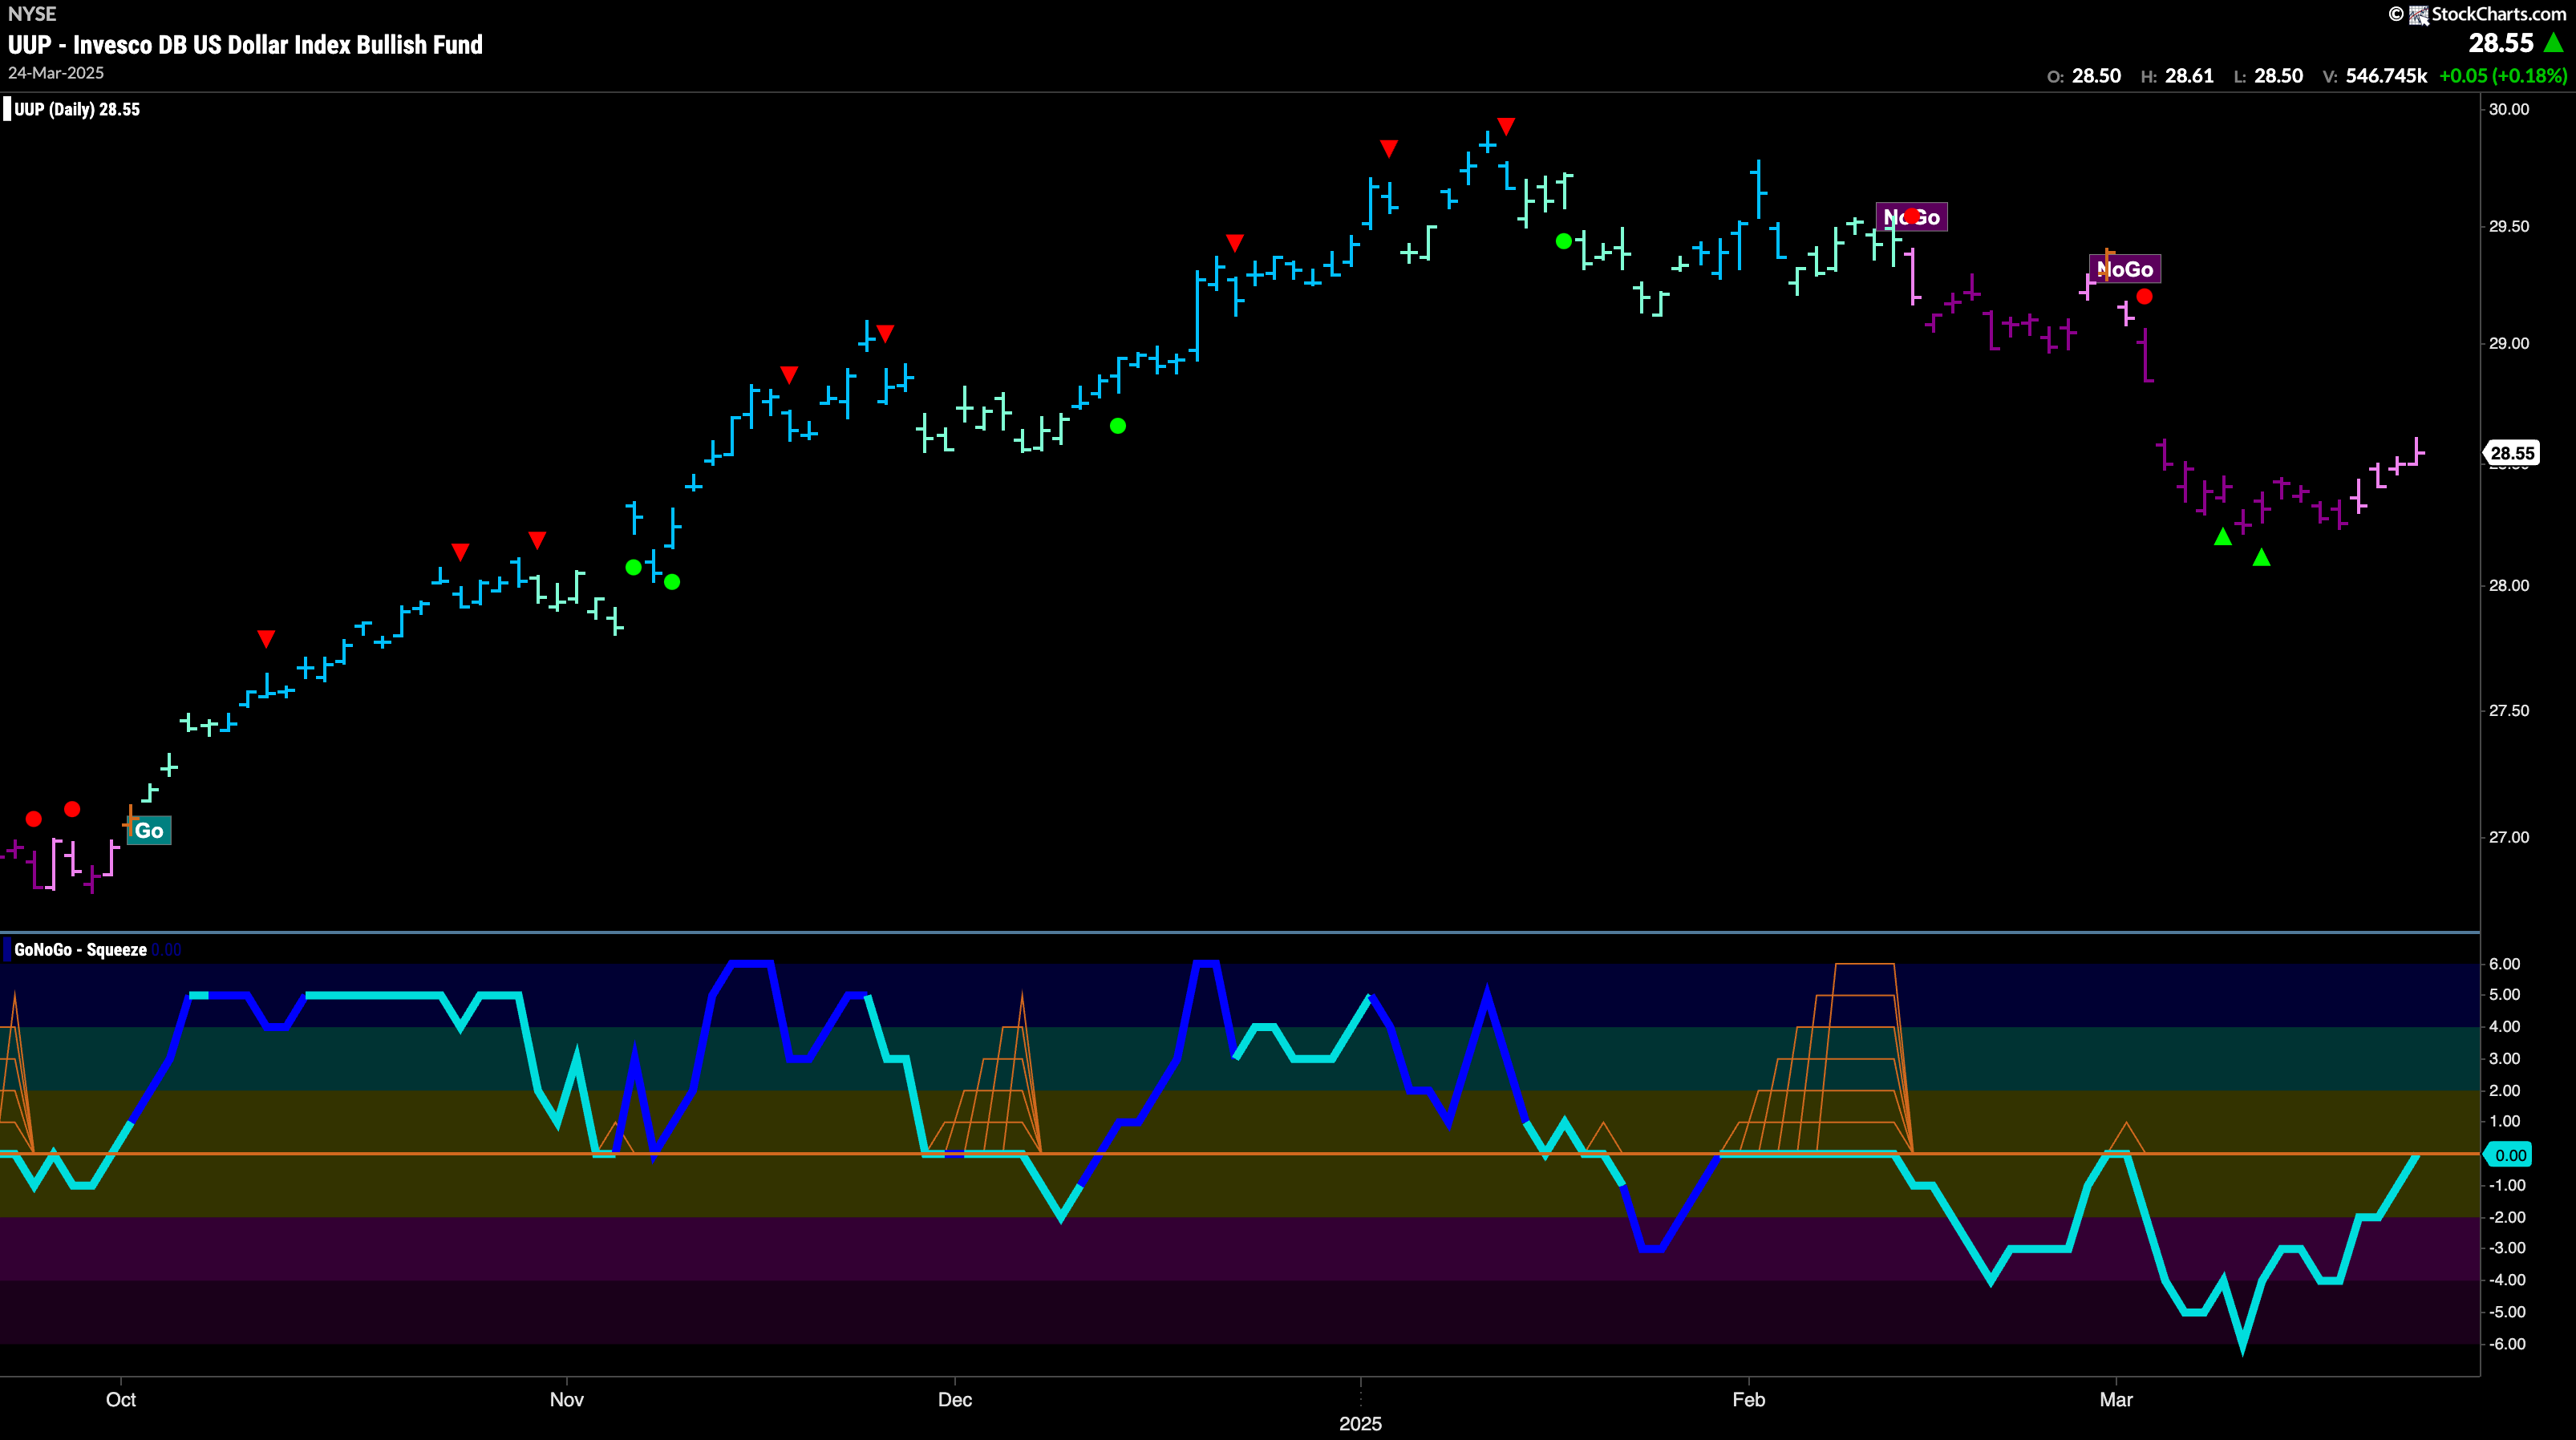Screen dimensions: 2576x1440
Task: Click the Dec label on time axis
Action: point(955,1399)
